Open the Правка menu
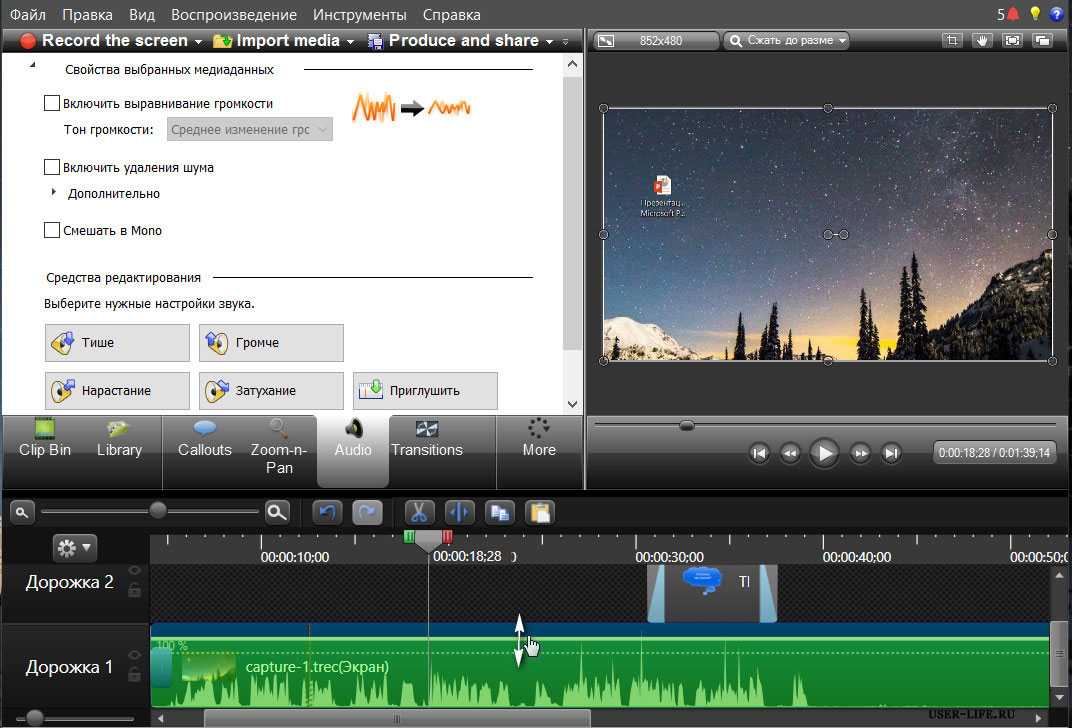The width and height of the screenshot is (1072, 728). coord(87,14)
